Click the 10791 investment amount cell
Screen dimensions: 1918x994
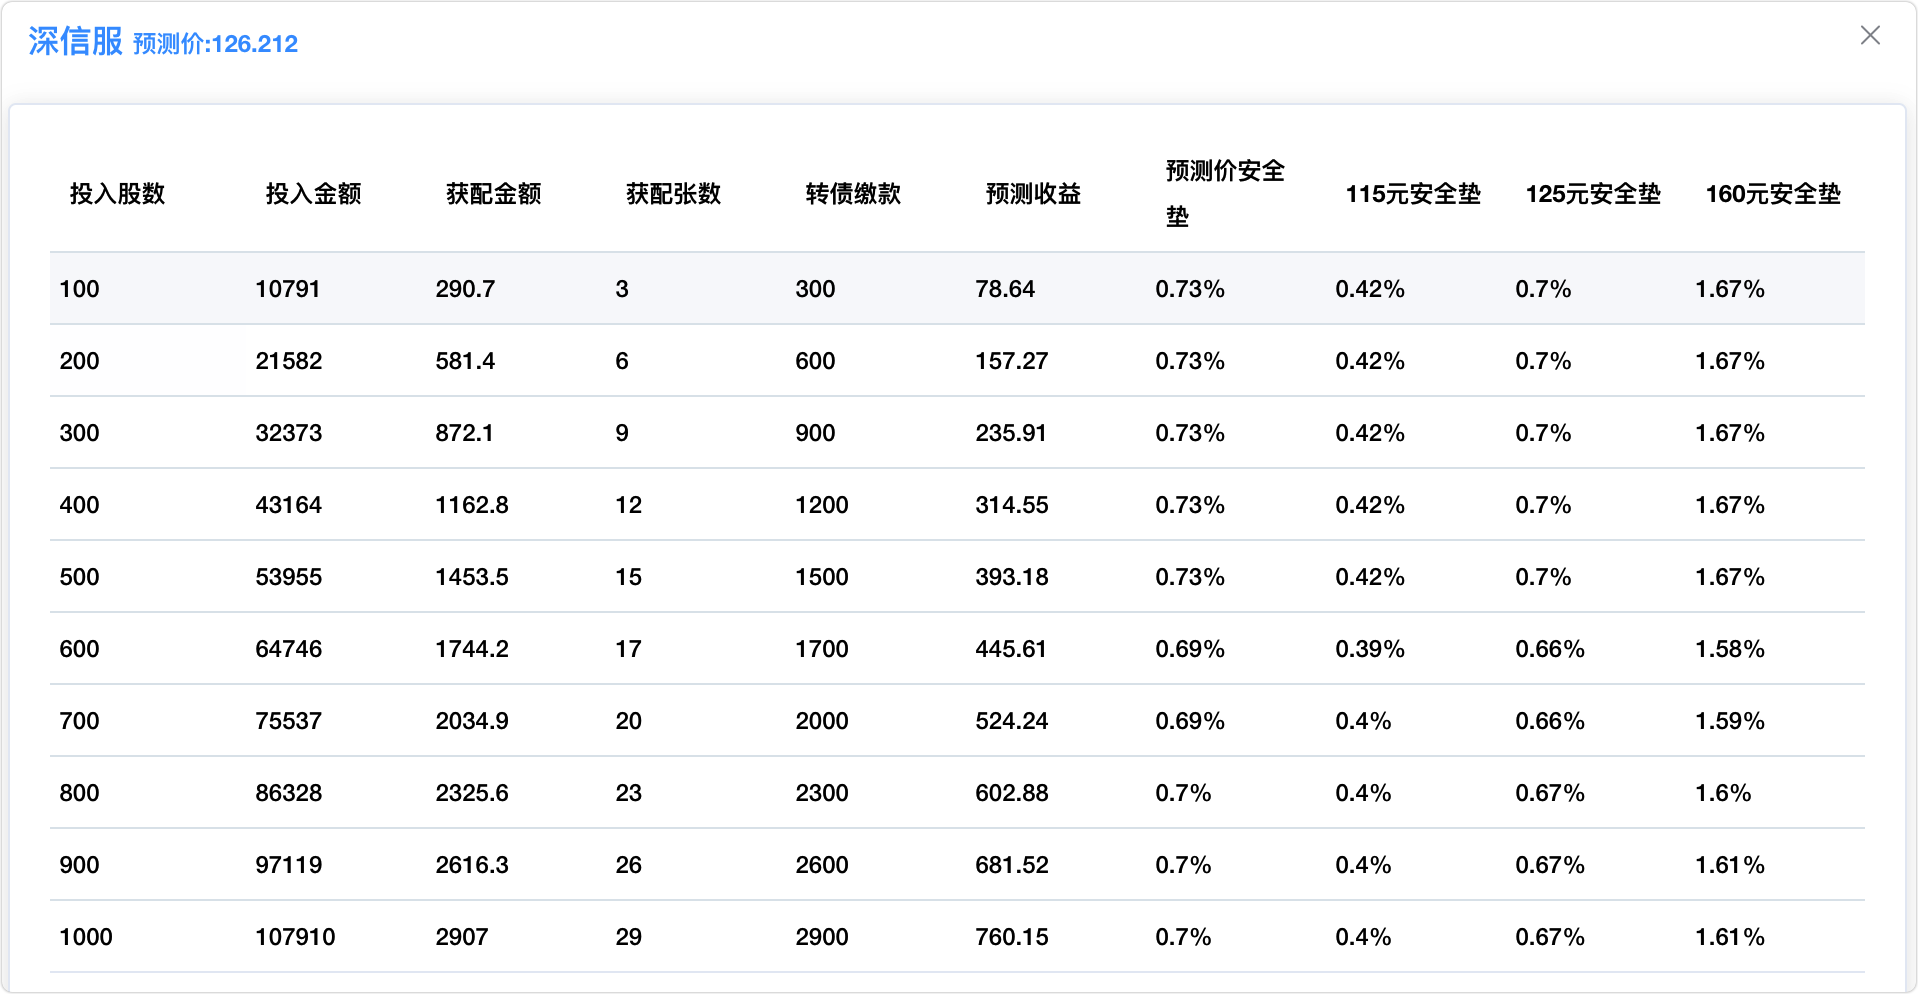[x=287, y=289]
